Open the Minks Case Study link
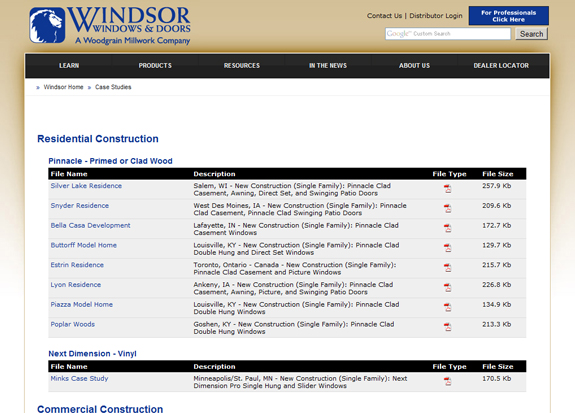The width and height of the screenshot is (575, 413). pyautogui.click(x=79, y=378)
